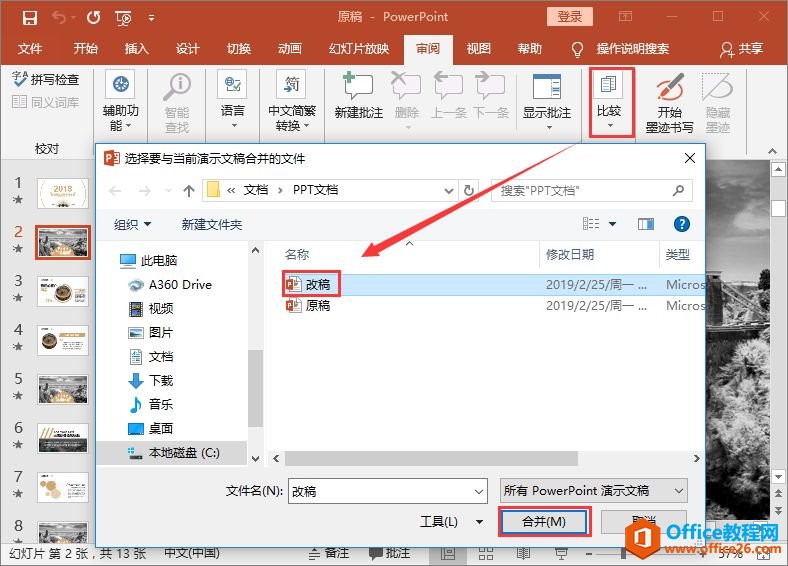Open the 视频 folder in navigation tree

151,308
